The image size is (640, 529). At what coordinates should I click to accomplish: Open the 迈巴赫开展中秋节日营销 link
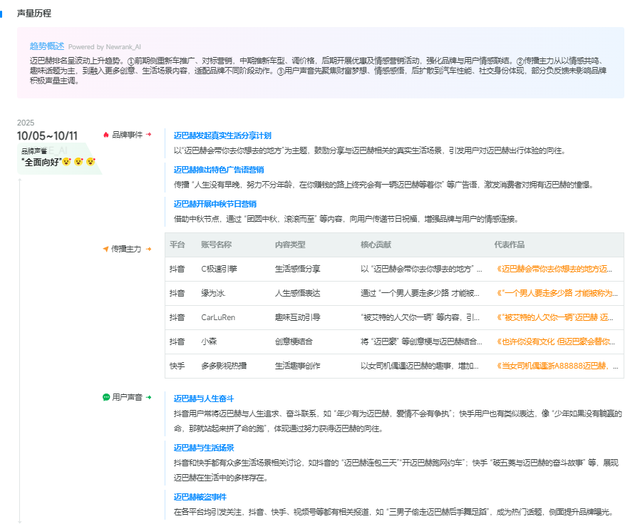217,203
